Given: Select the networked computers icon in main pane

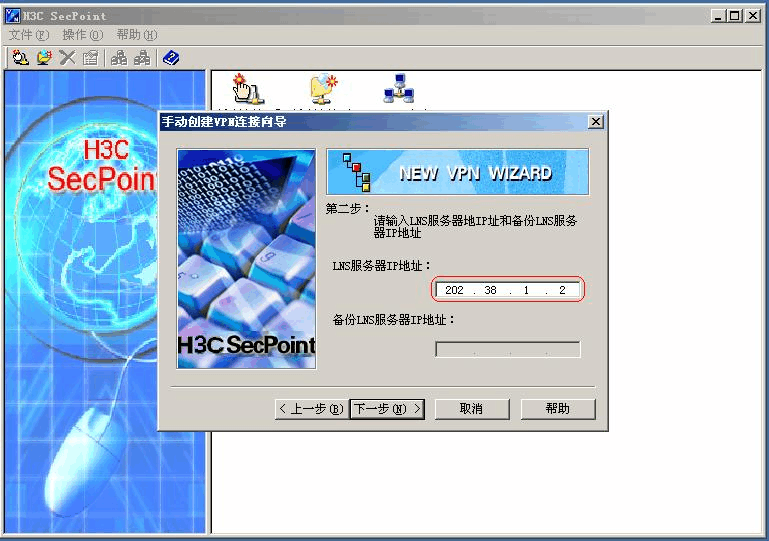Looking at the screenshot, I should point(398,89).
